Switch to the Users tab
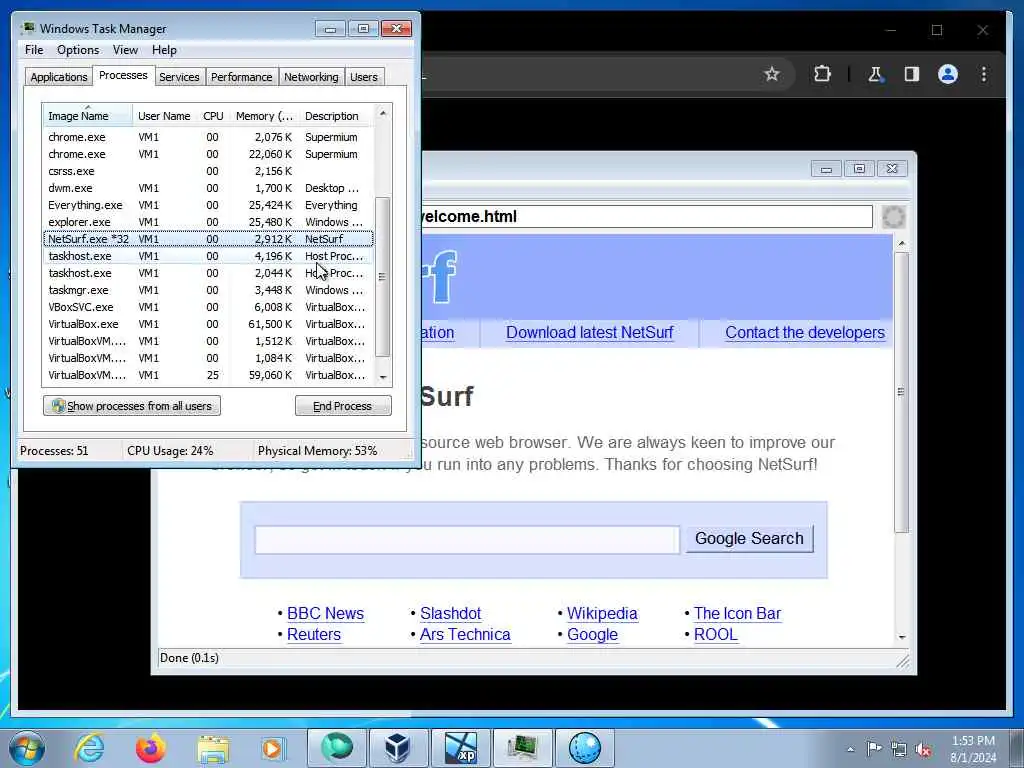The image size is (1024, 768). (364, 77)
